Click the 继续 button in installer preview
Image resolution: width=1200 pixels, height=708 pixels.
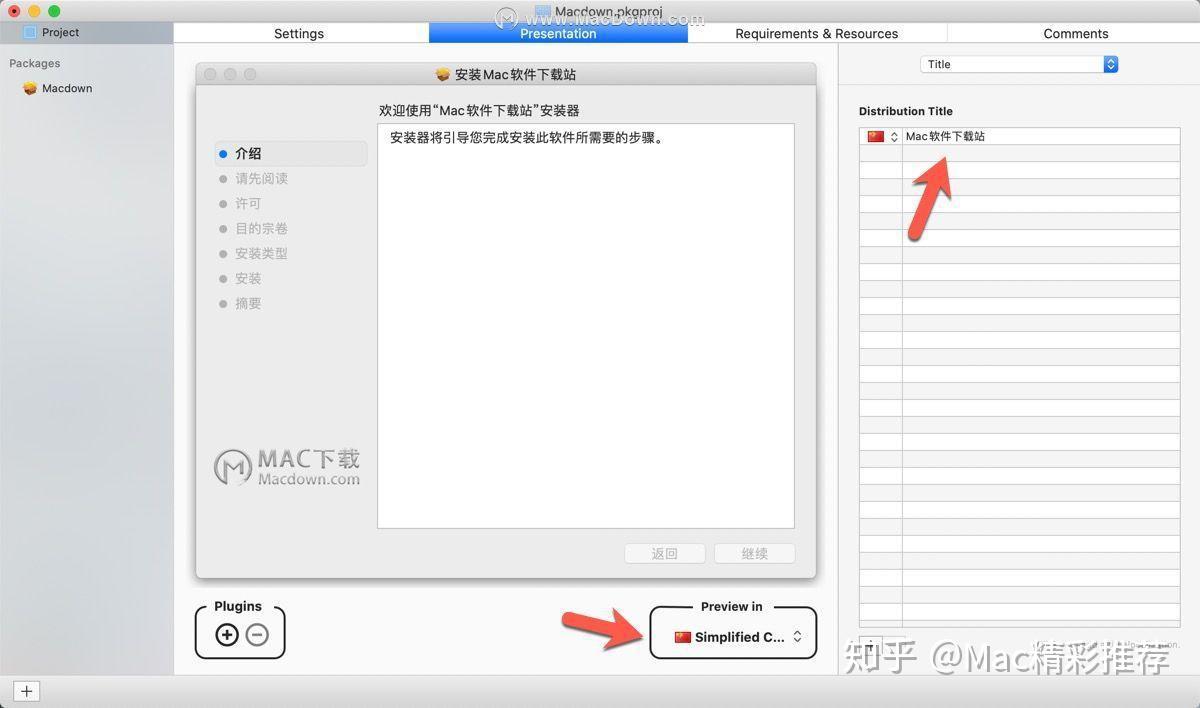(754, 553)
